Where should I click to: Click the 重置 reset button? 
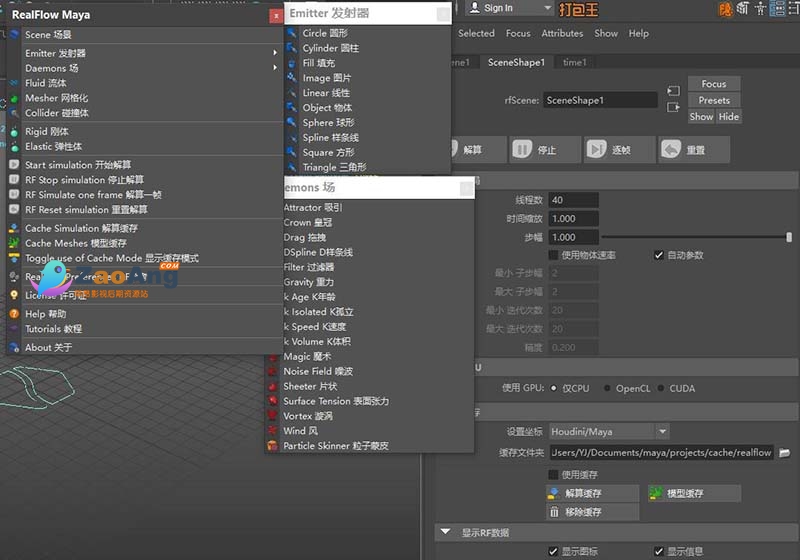coord(694,149)
